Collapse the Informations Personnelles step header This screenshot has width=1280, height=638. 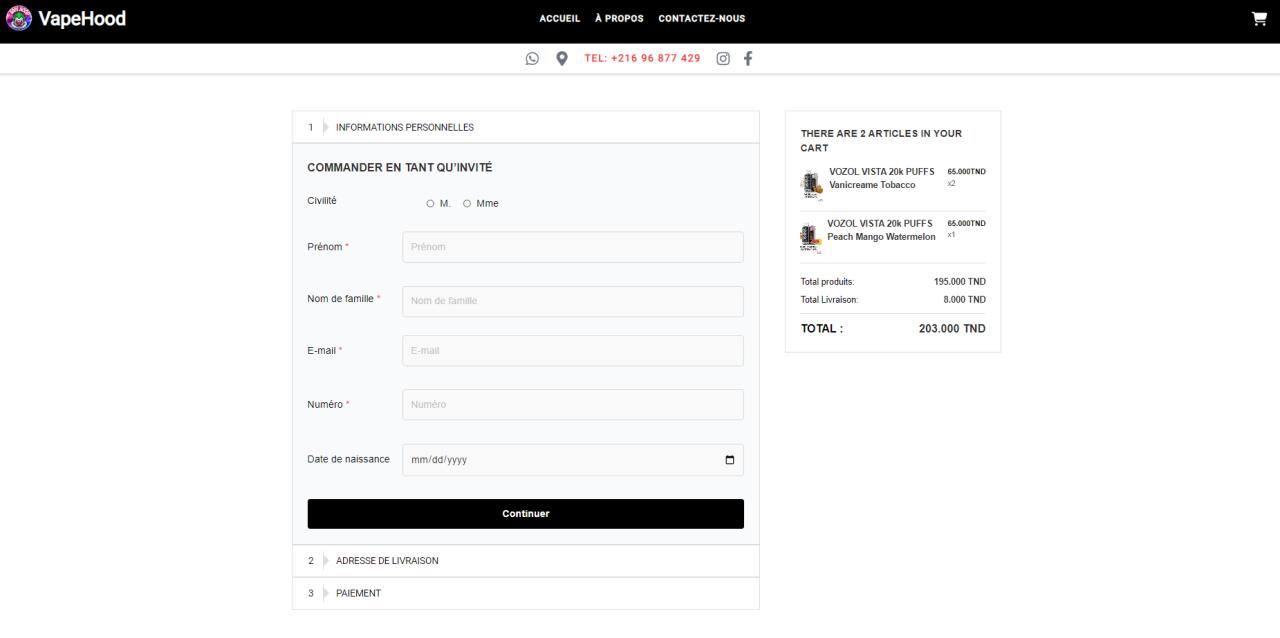pos(404,128)
